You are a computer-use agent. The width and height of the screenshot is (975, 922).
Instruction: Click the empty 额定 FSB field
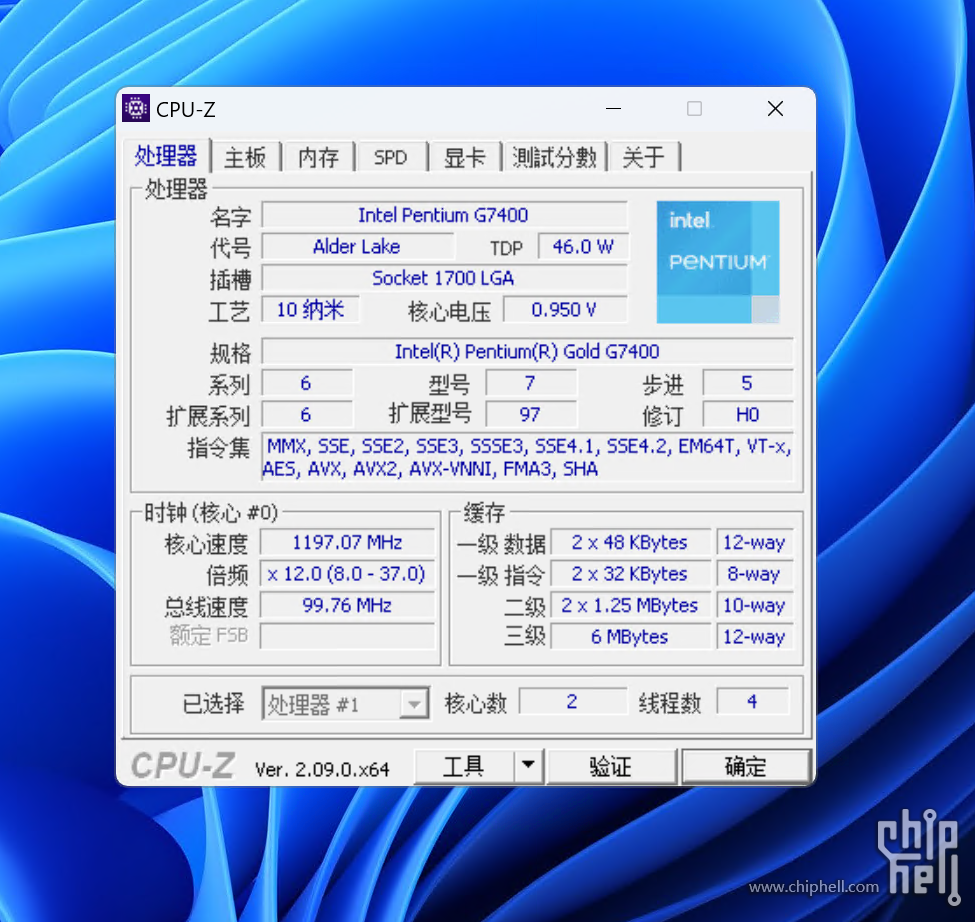pyautogui.click(x=348, y=637)
